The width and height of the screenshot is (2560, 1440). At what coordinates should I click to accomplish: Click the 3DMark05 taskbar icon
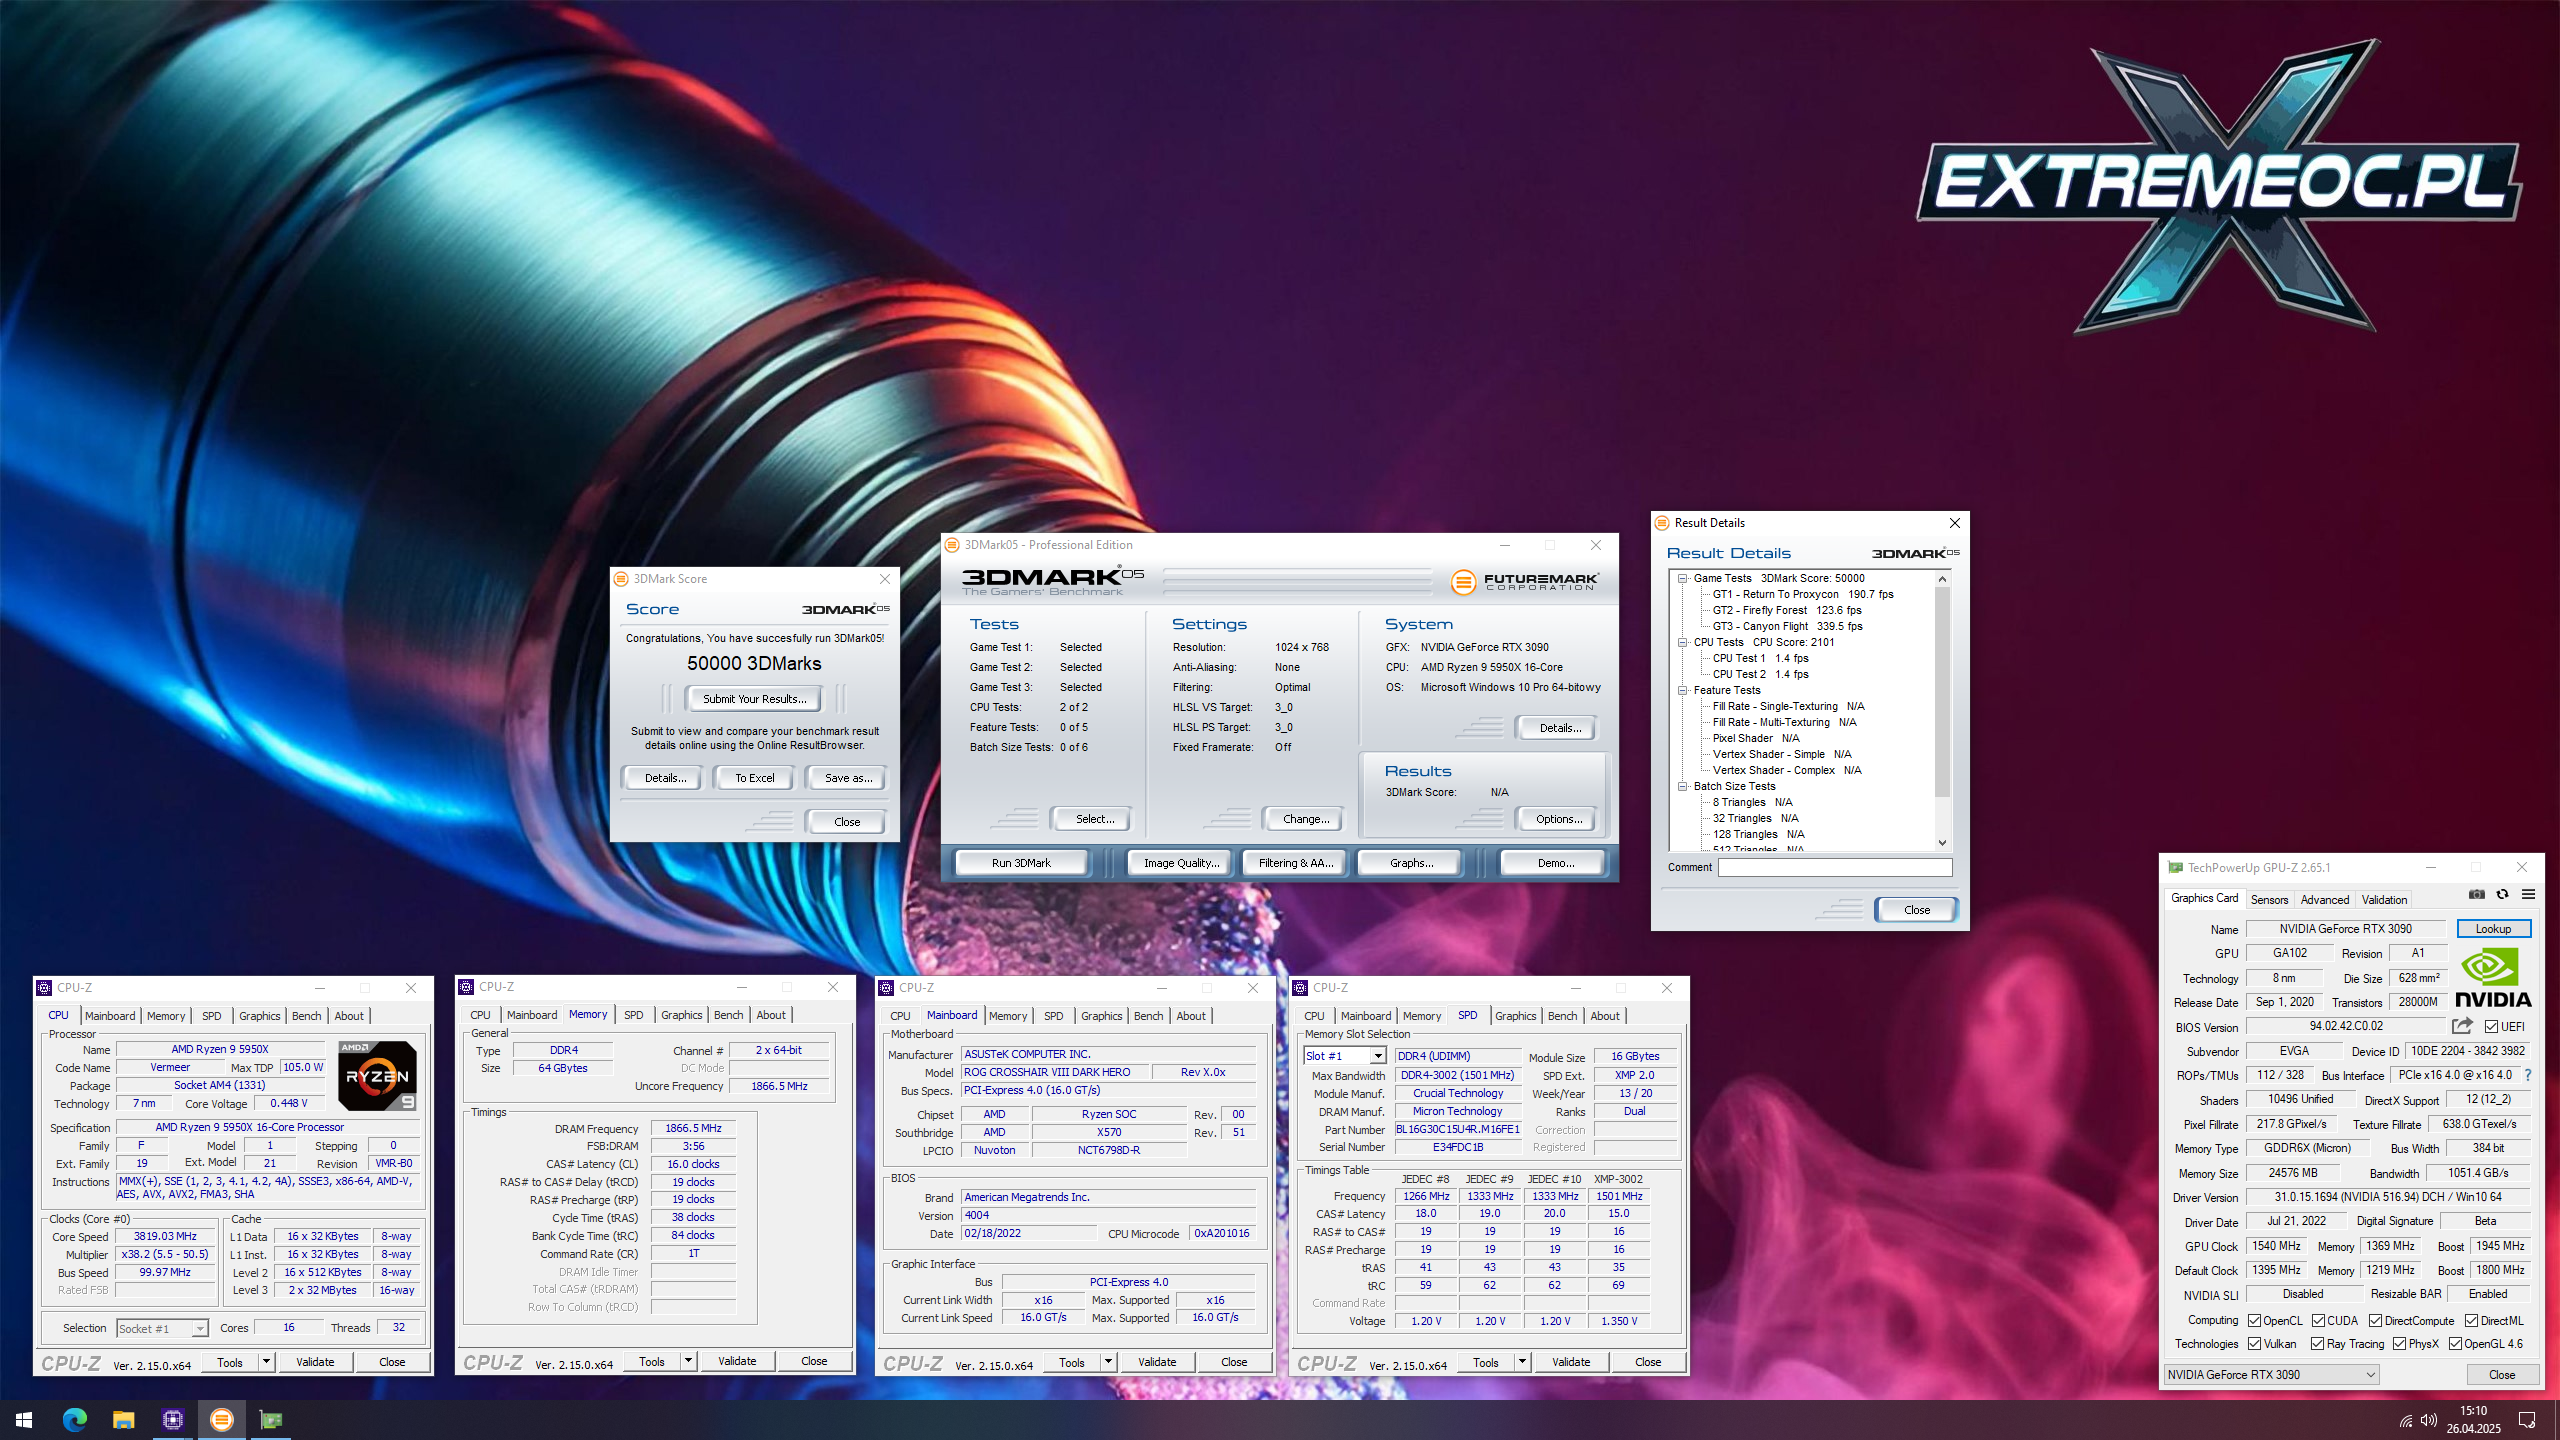click(221, 1419)
